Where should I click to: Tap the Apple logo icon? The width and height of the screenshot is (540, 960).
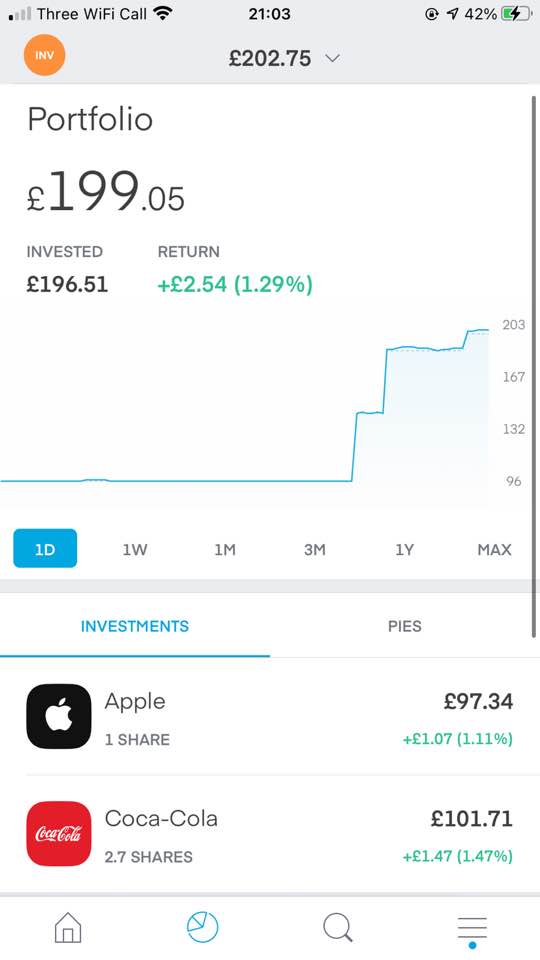click(59, 716)
